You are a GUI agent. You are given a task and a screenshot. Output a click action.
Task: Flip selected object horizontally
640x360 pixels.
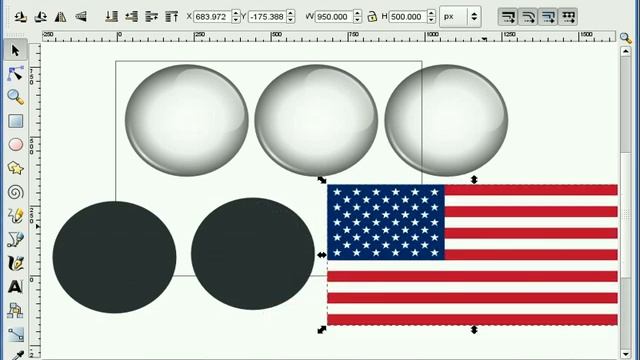[x=60, y=17]
